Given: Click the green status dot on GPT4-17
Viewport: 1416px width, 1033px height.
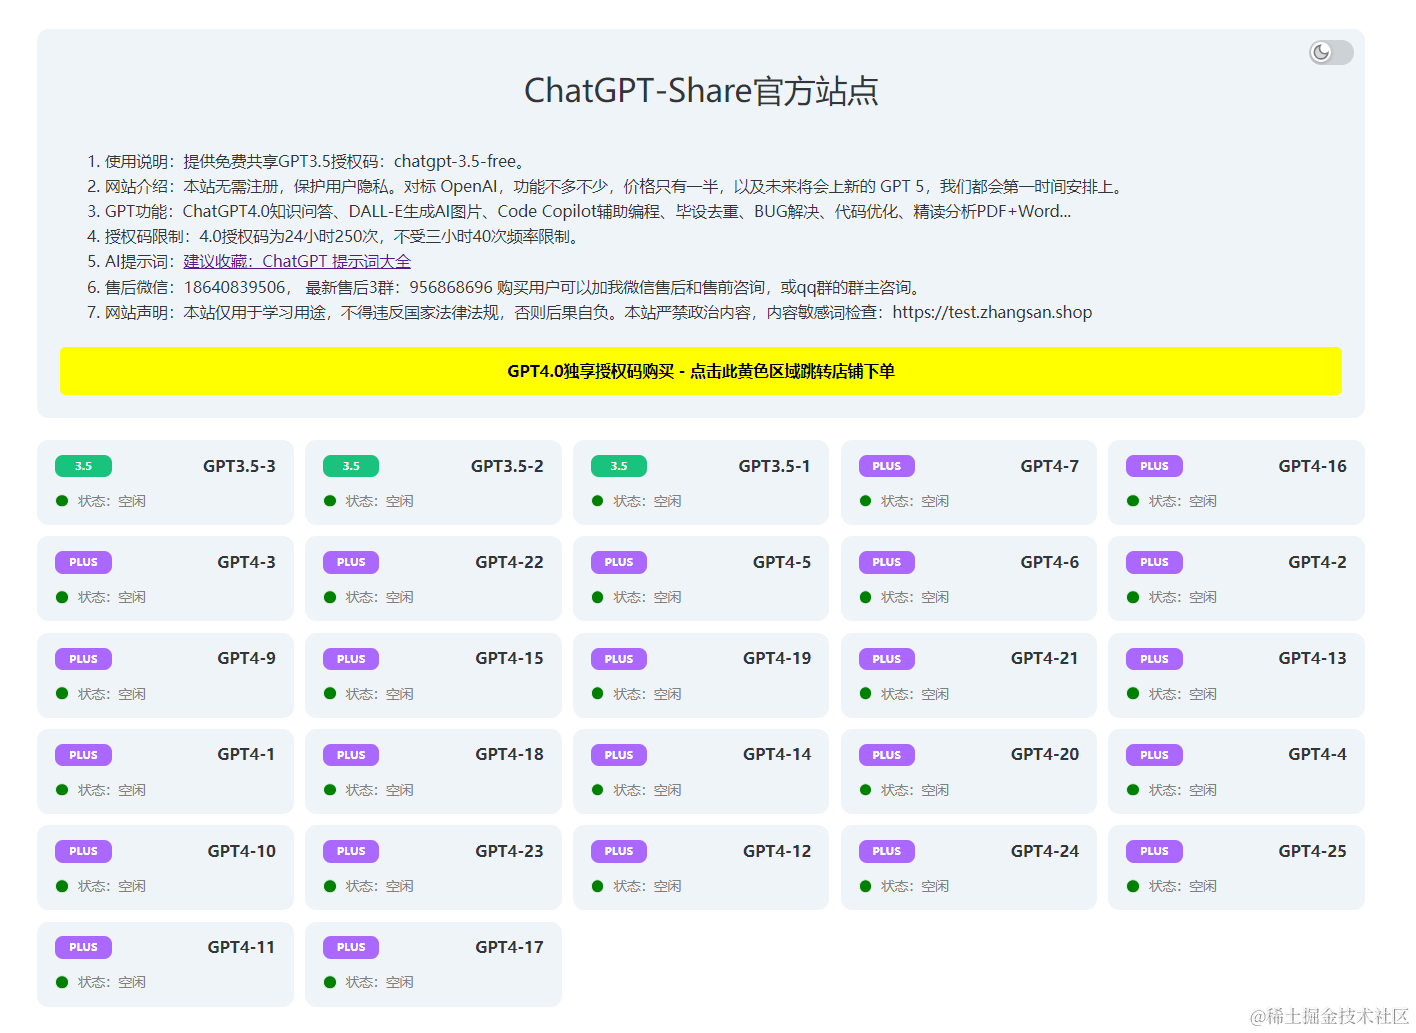Looking at the screenshot, I should click(x=330, y=982).
